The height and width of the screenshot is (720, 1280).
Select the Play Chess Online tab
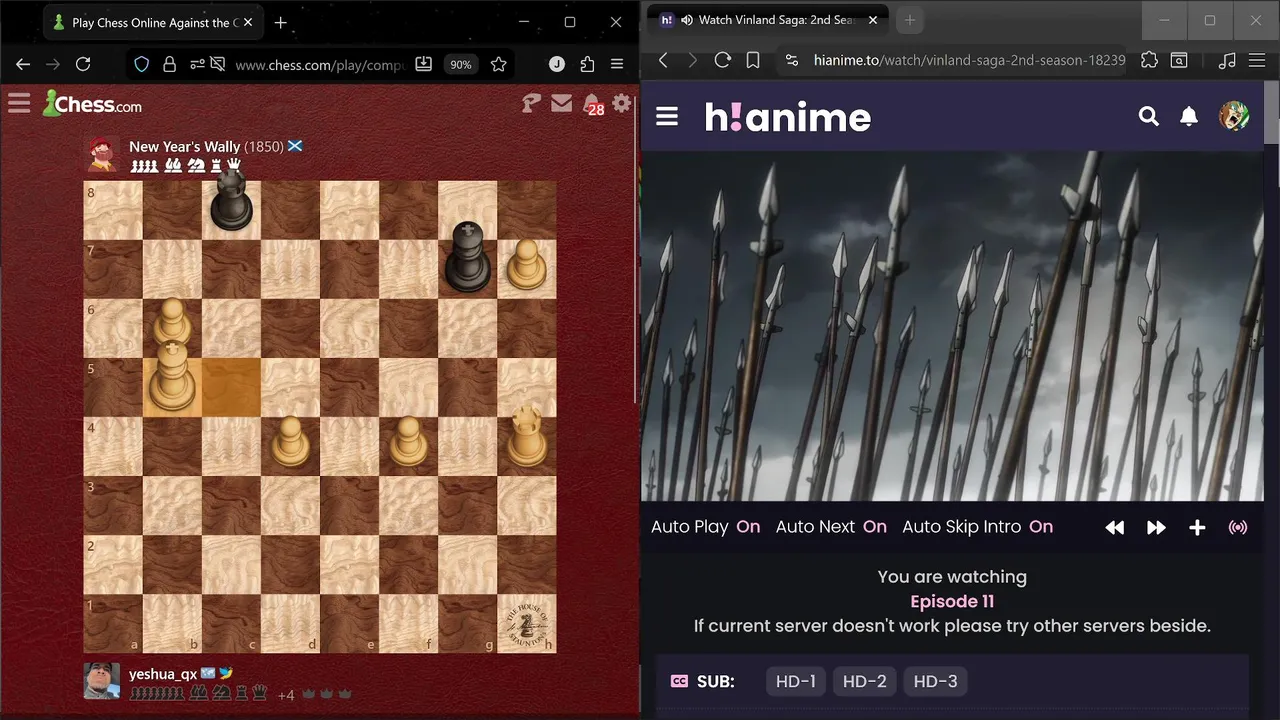coord(155,22)
